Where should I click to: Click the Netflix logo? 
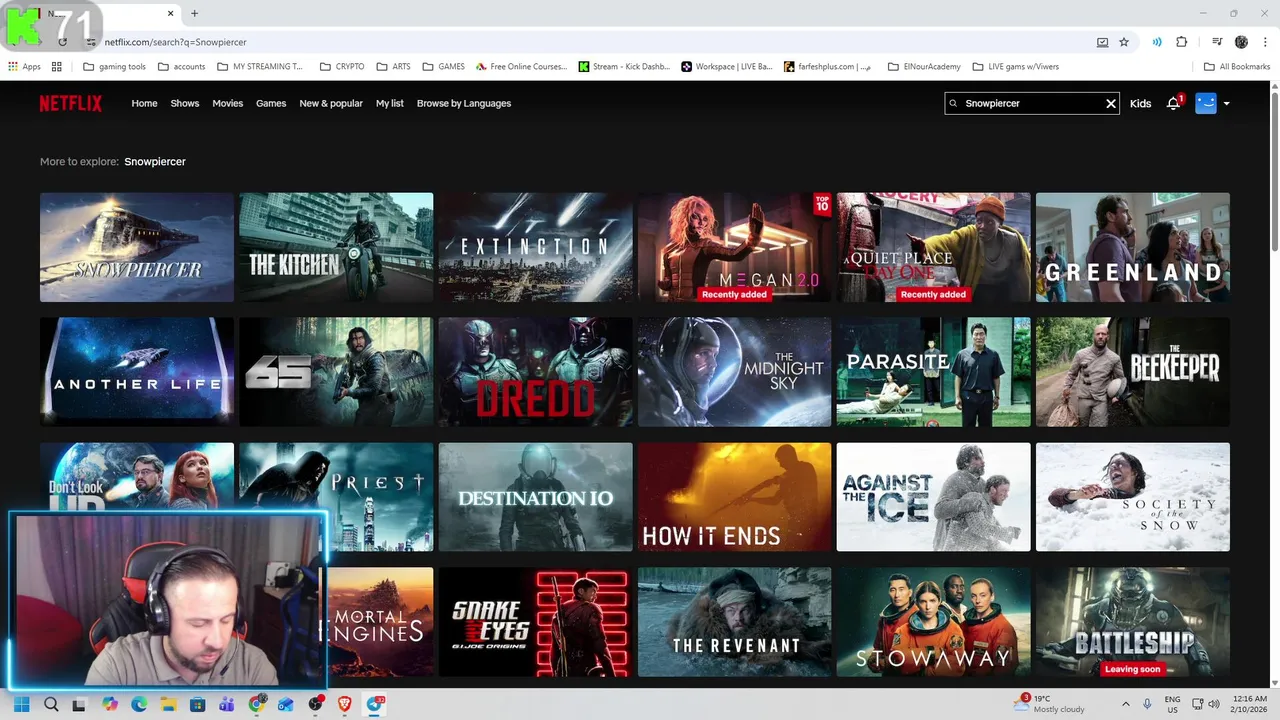point(70,103)
